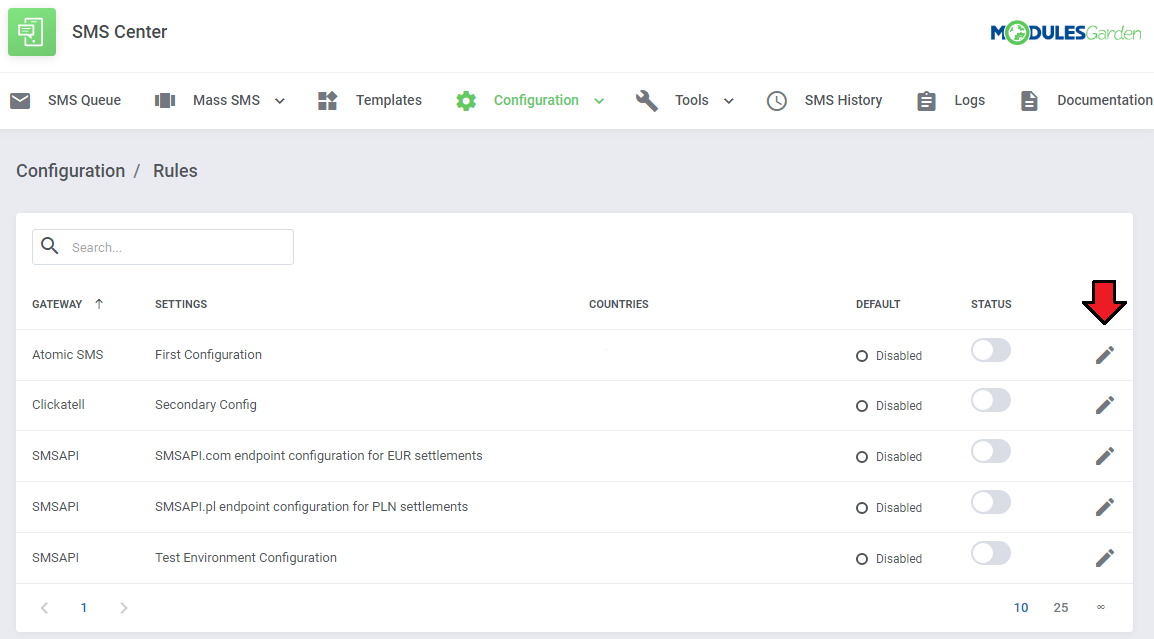Toggle status for SMSAPI EUR settlements rule
Screen dimensions: 1154x639
click(x=991, y=451)
